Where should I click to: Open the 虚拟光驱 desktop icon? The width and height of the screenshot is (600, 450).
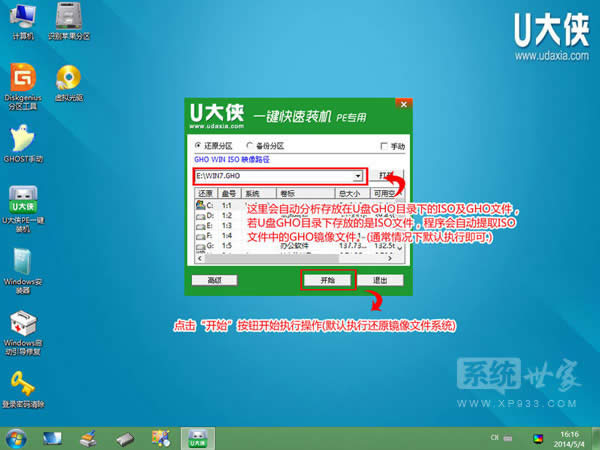(68, 83)
